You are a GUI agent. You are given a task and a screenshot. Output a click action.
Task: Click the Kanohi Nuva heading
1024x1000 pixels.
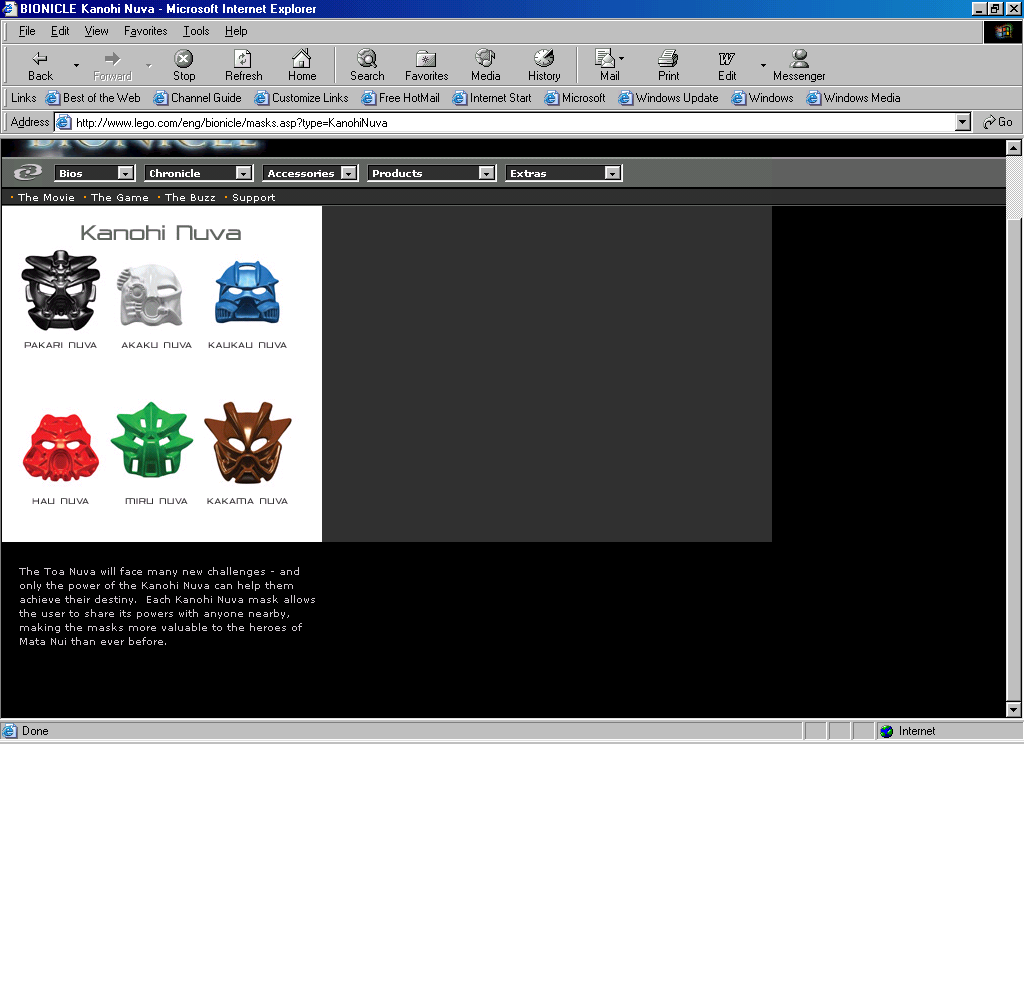(161, 233)
